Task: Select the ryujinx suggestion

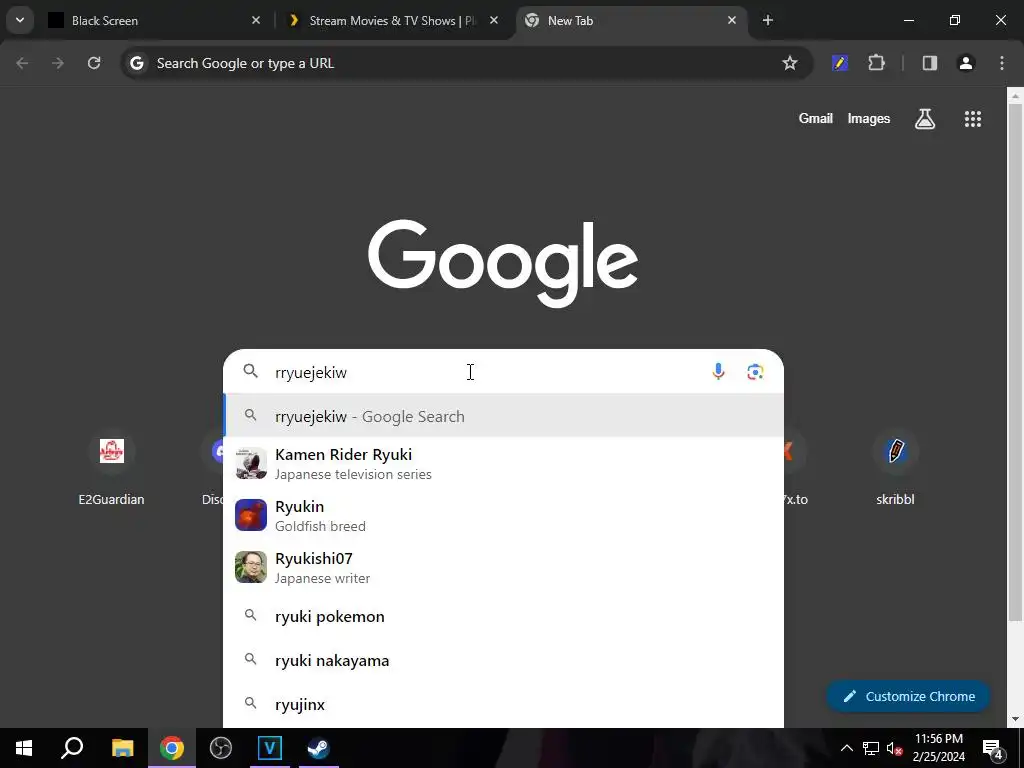Action: click(x=504, y=704)
